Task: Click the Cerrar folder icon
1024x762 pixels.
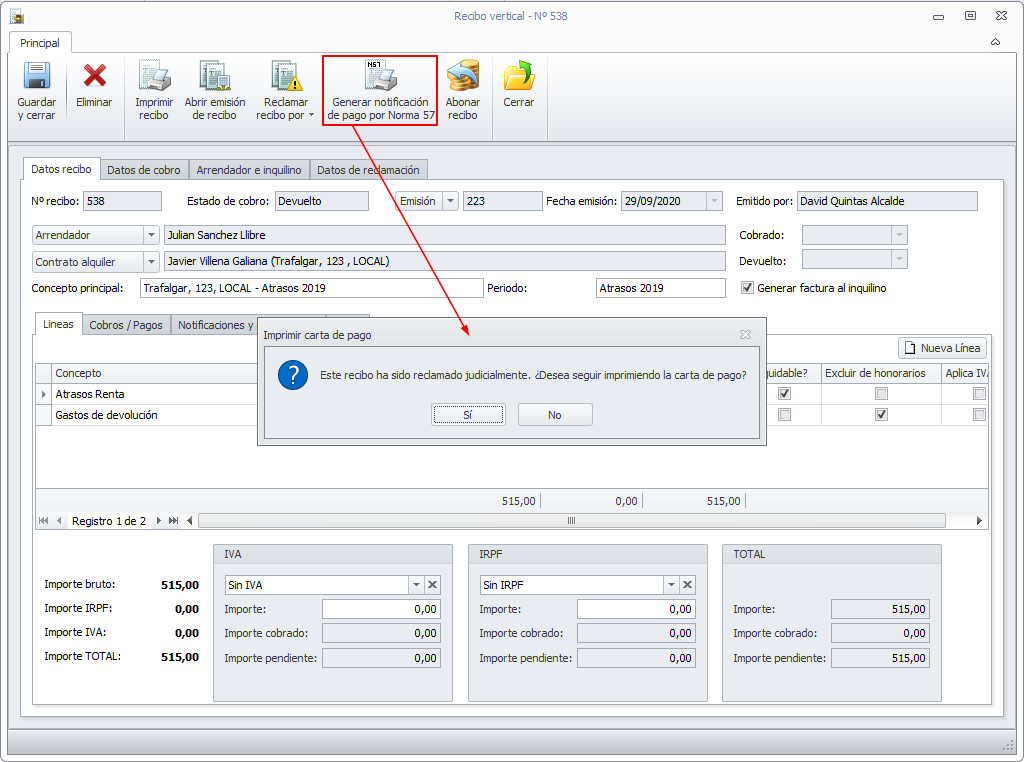Action: click(518, 76)
